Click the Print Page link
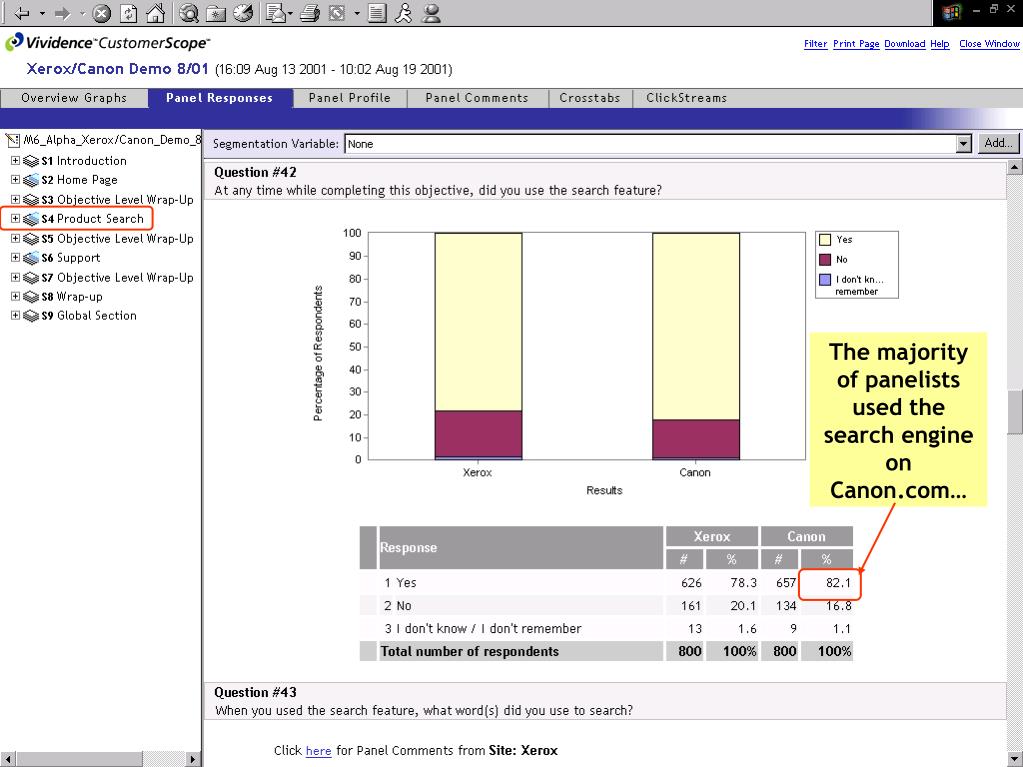Screen dimensions: 1023x767 pos(856,44)
